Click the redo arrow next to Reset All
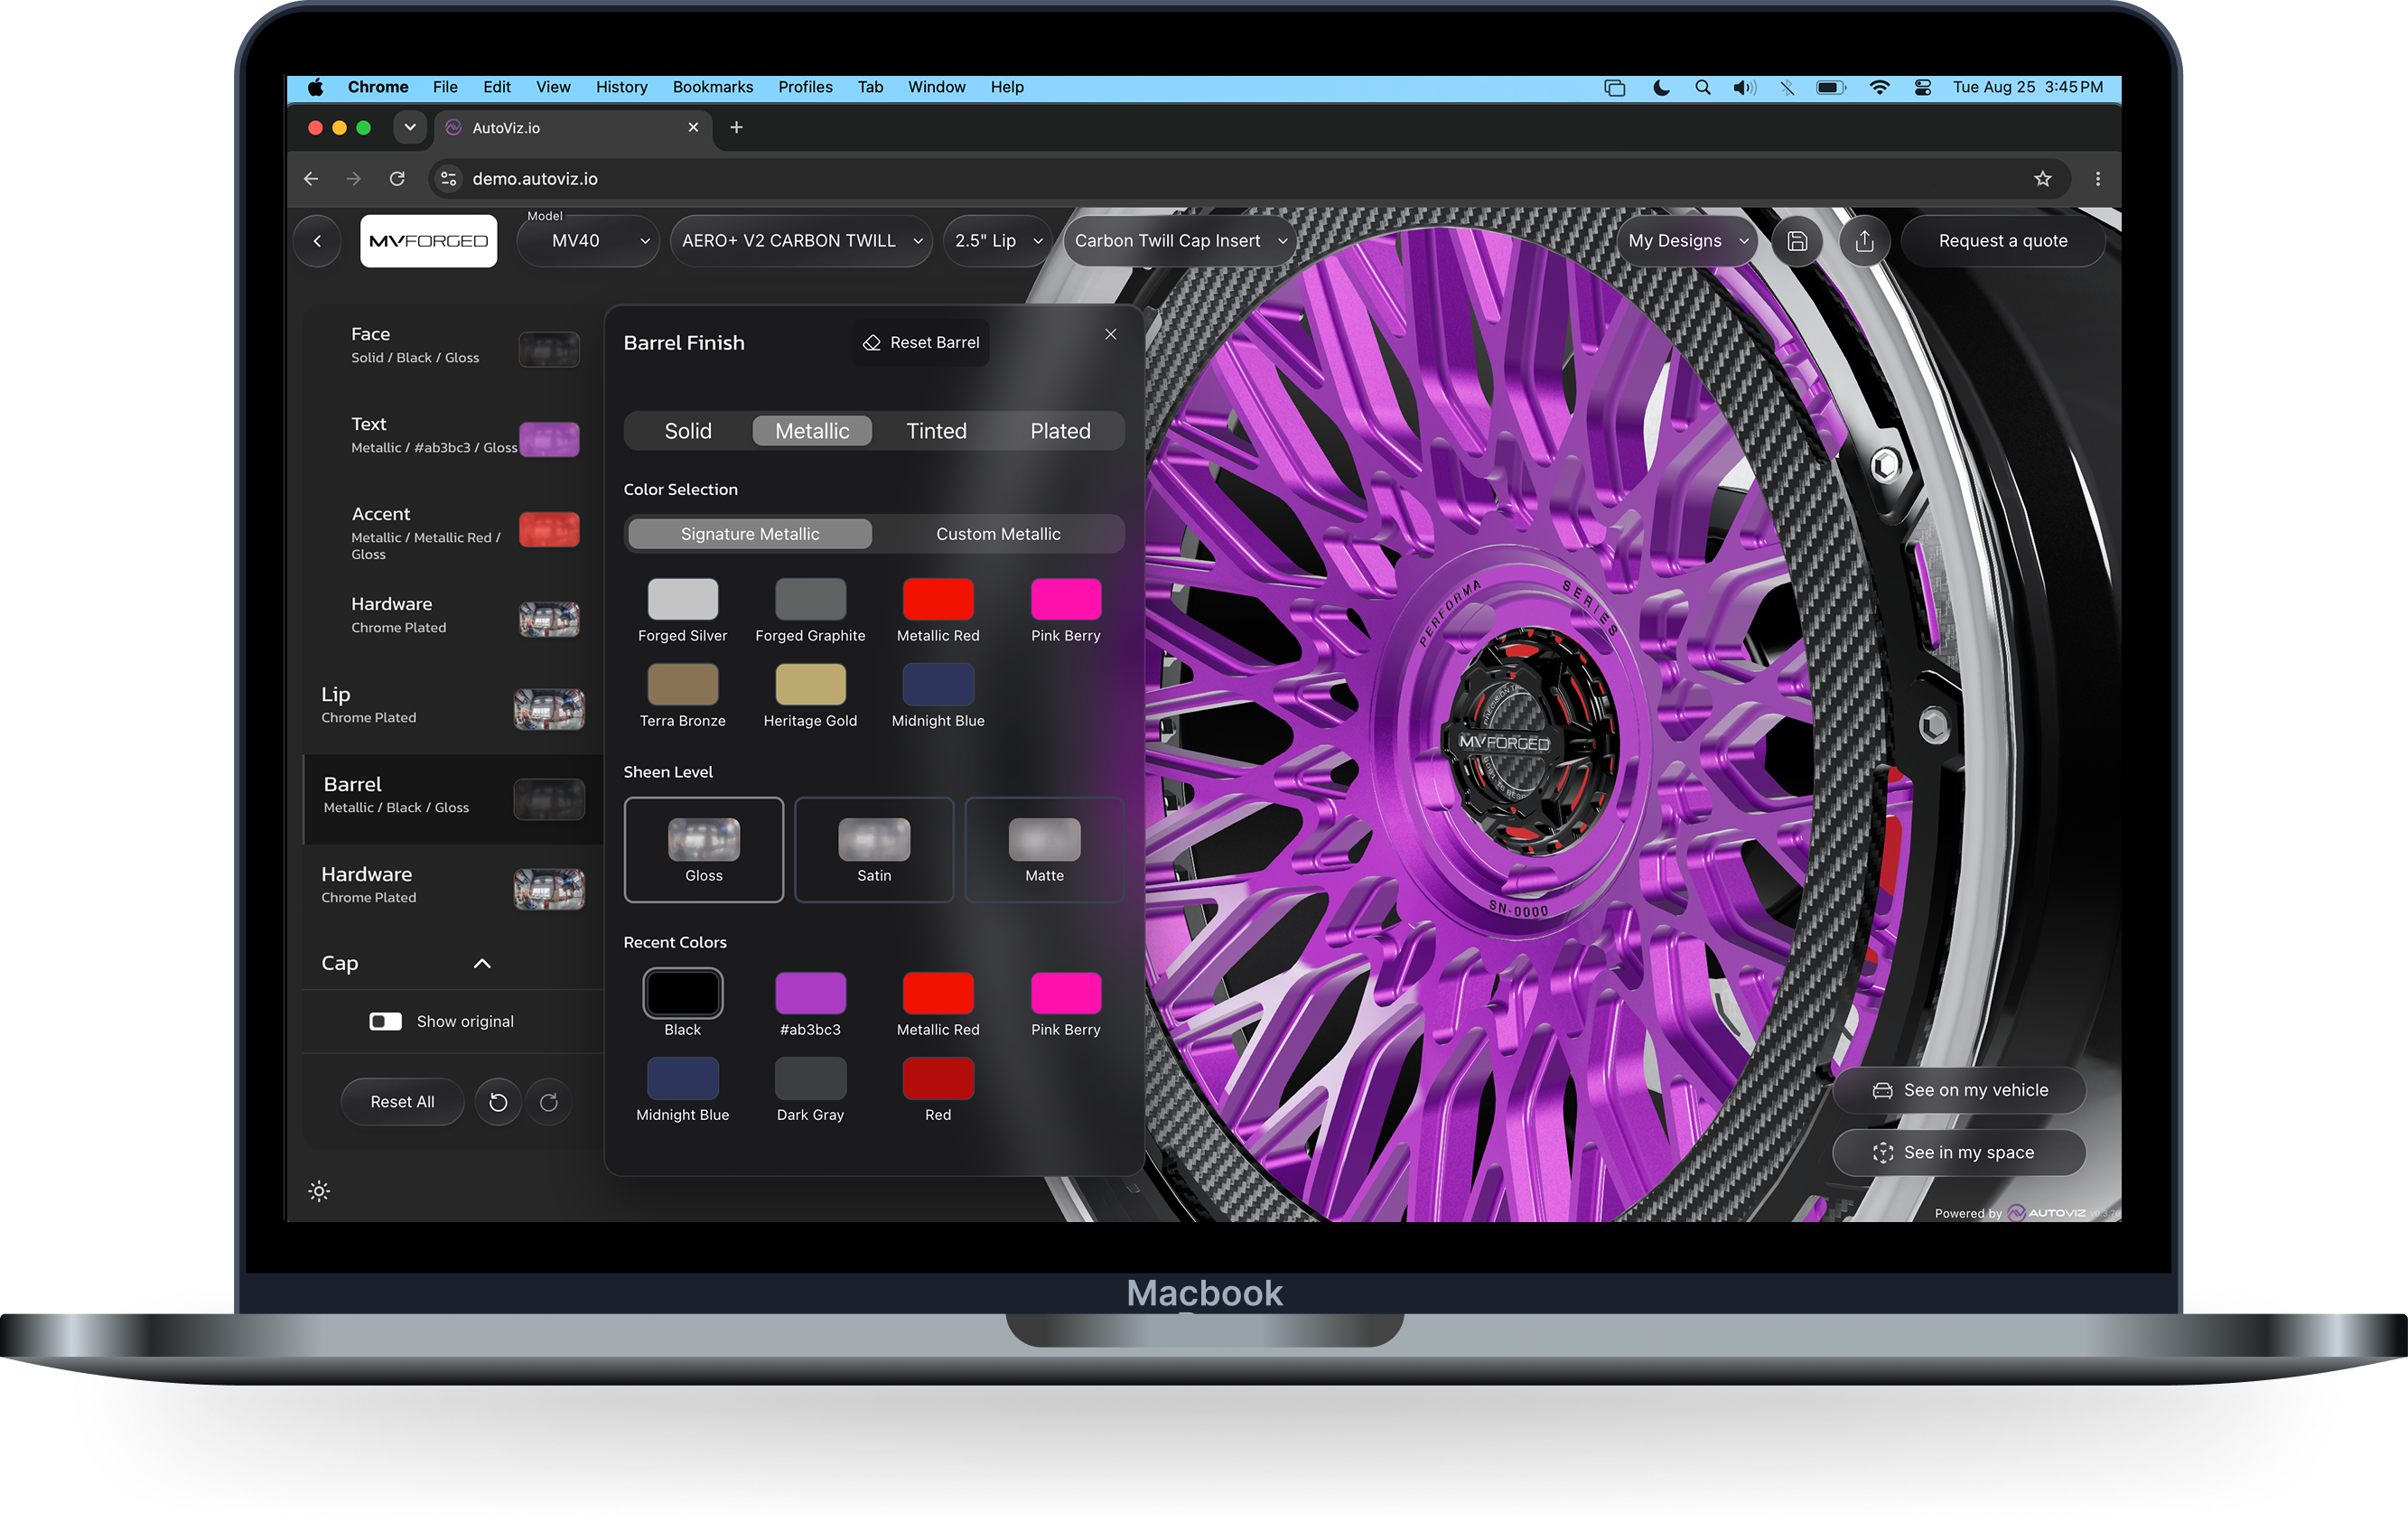 coord(548,1102)
